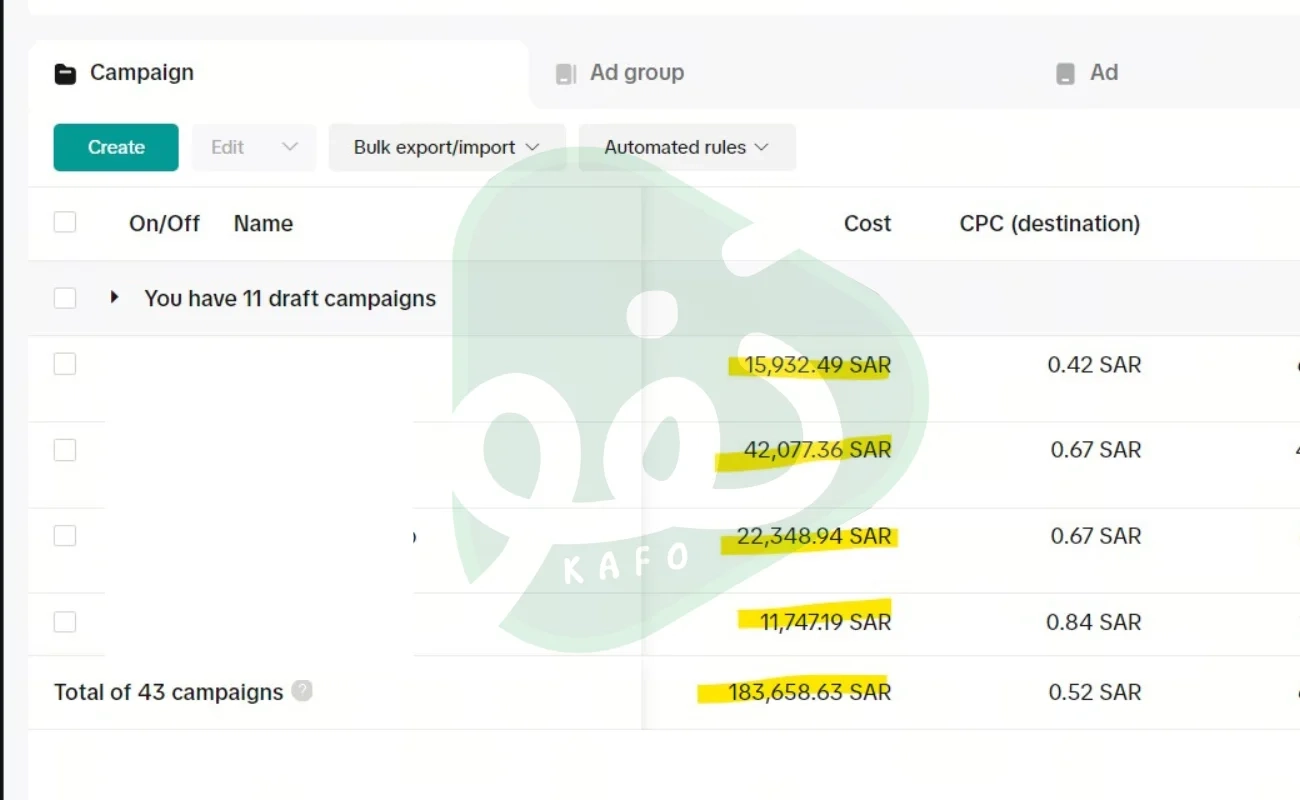Select the campaign row costing 15,932.49 SAR
Screen dimensions: 1300x800
[65, 364]
